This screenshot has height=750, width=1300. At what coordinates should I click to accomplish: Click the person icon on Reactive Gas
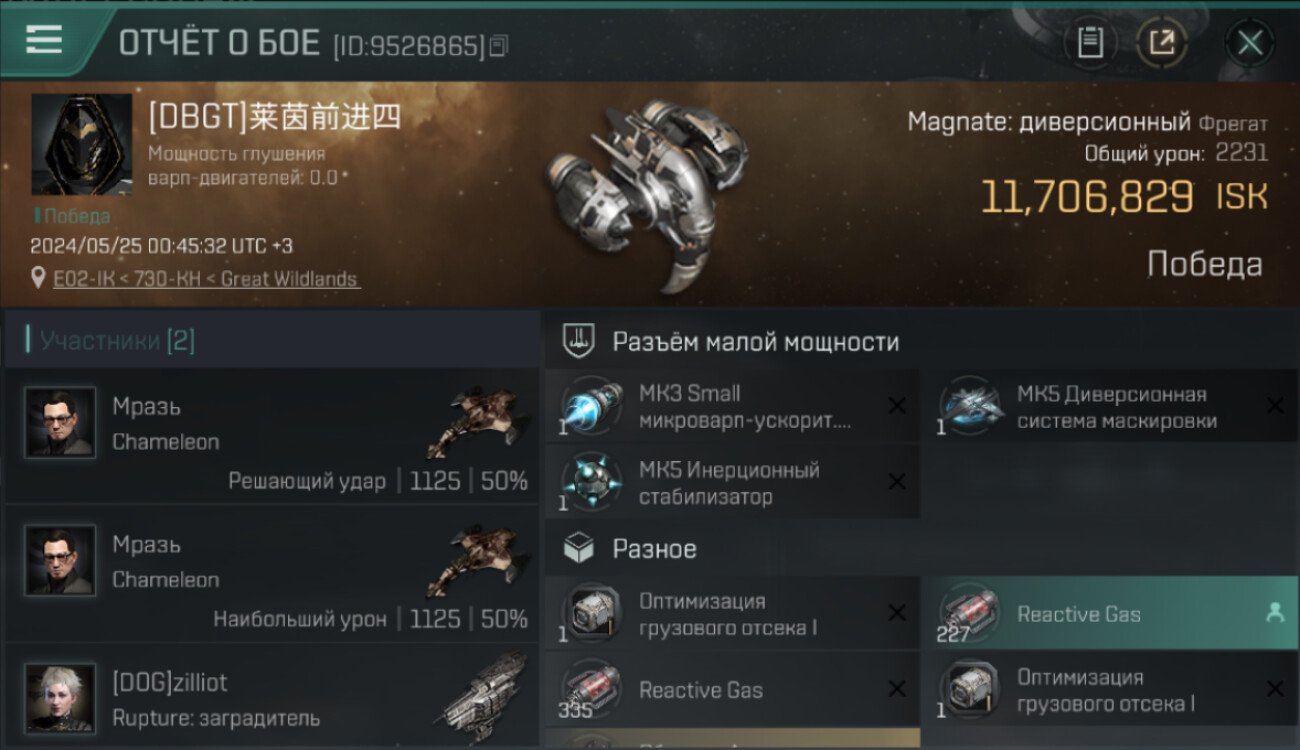tap(1274, 614)
